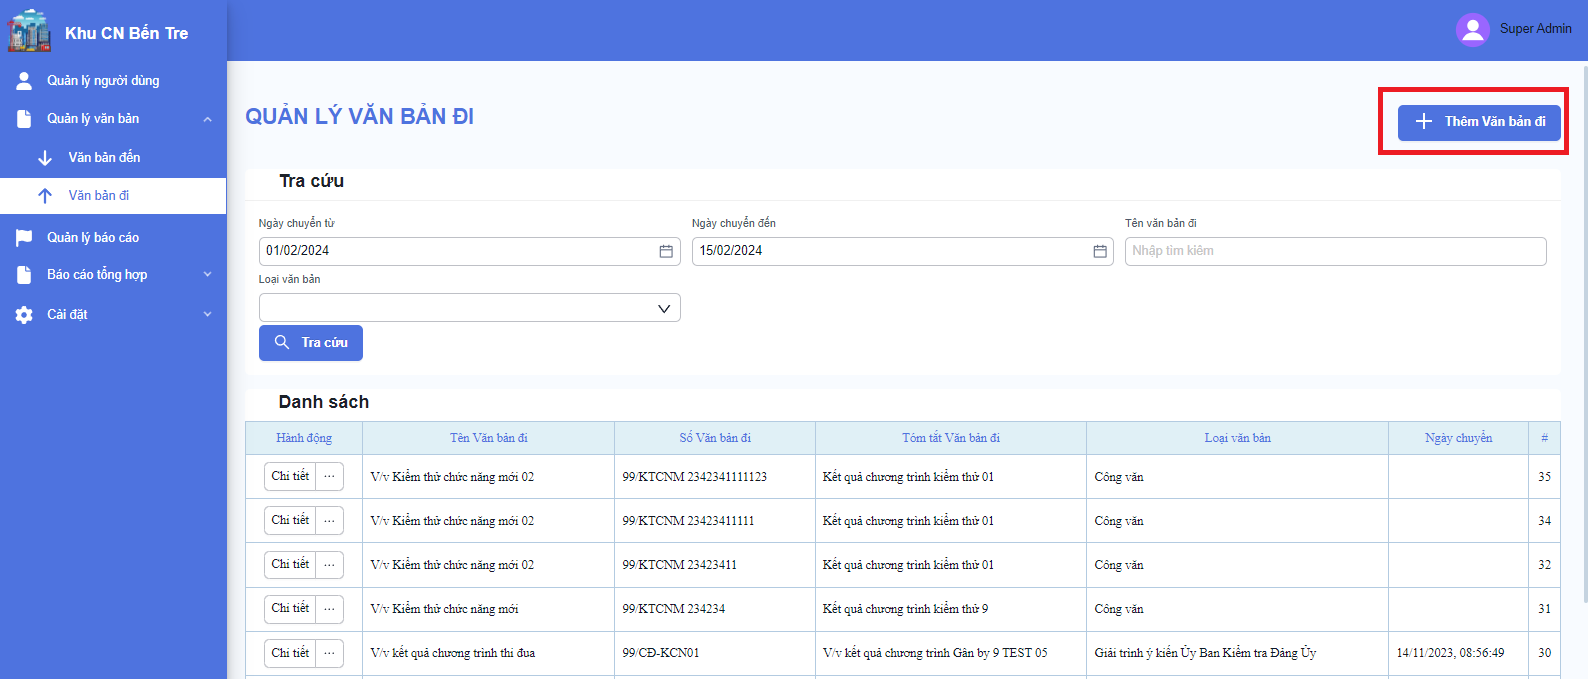Click the file icon beside Báo cáo tổng hợp

pyautogui.click(x=24, y=275)
